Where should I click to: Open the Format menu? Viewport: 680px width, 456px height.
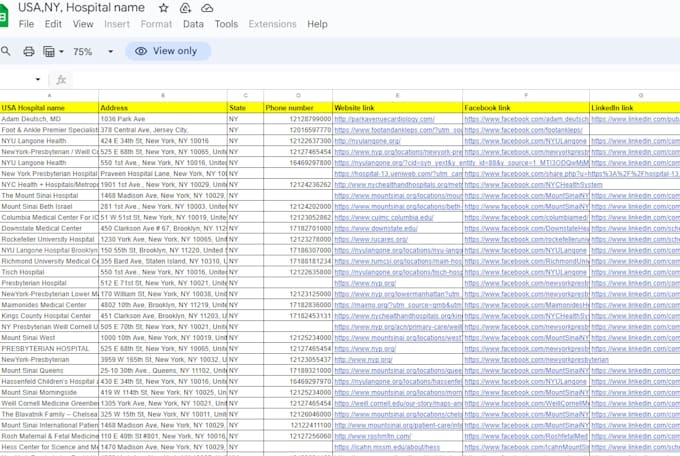point(156,24)
